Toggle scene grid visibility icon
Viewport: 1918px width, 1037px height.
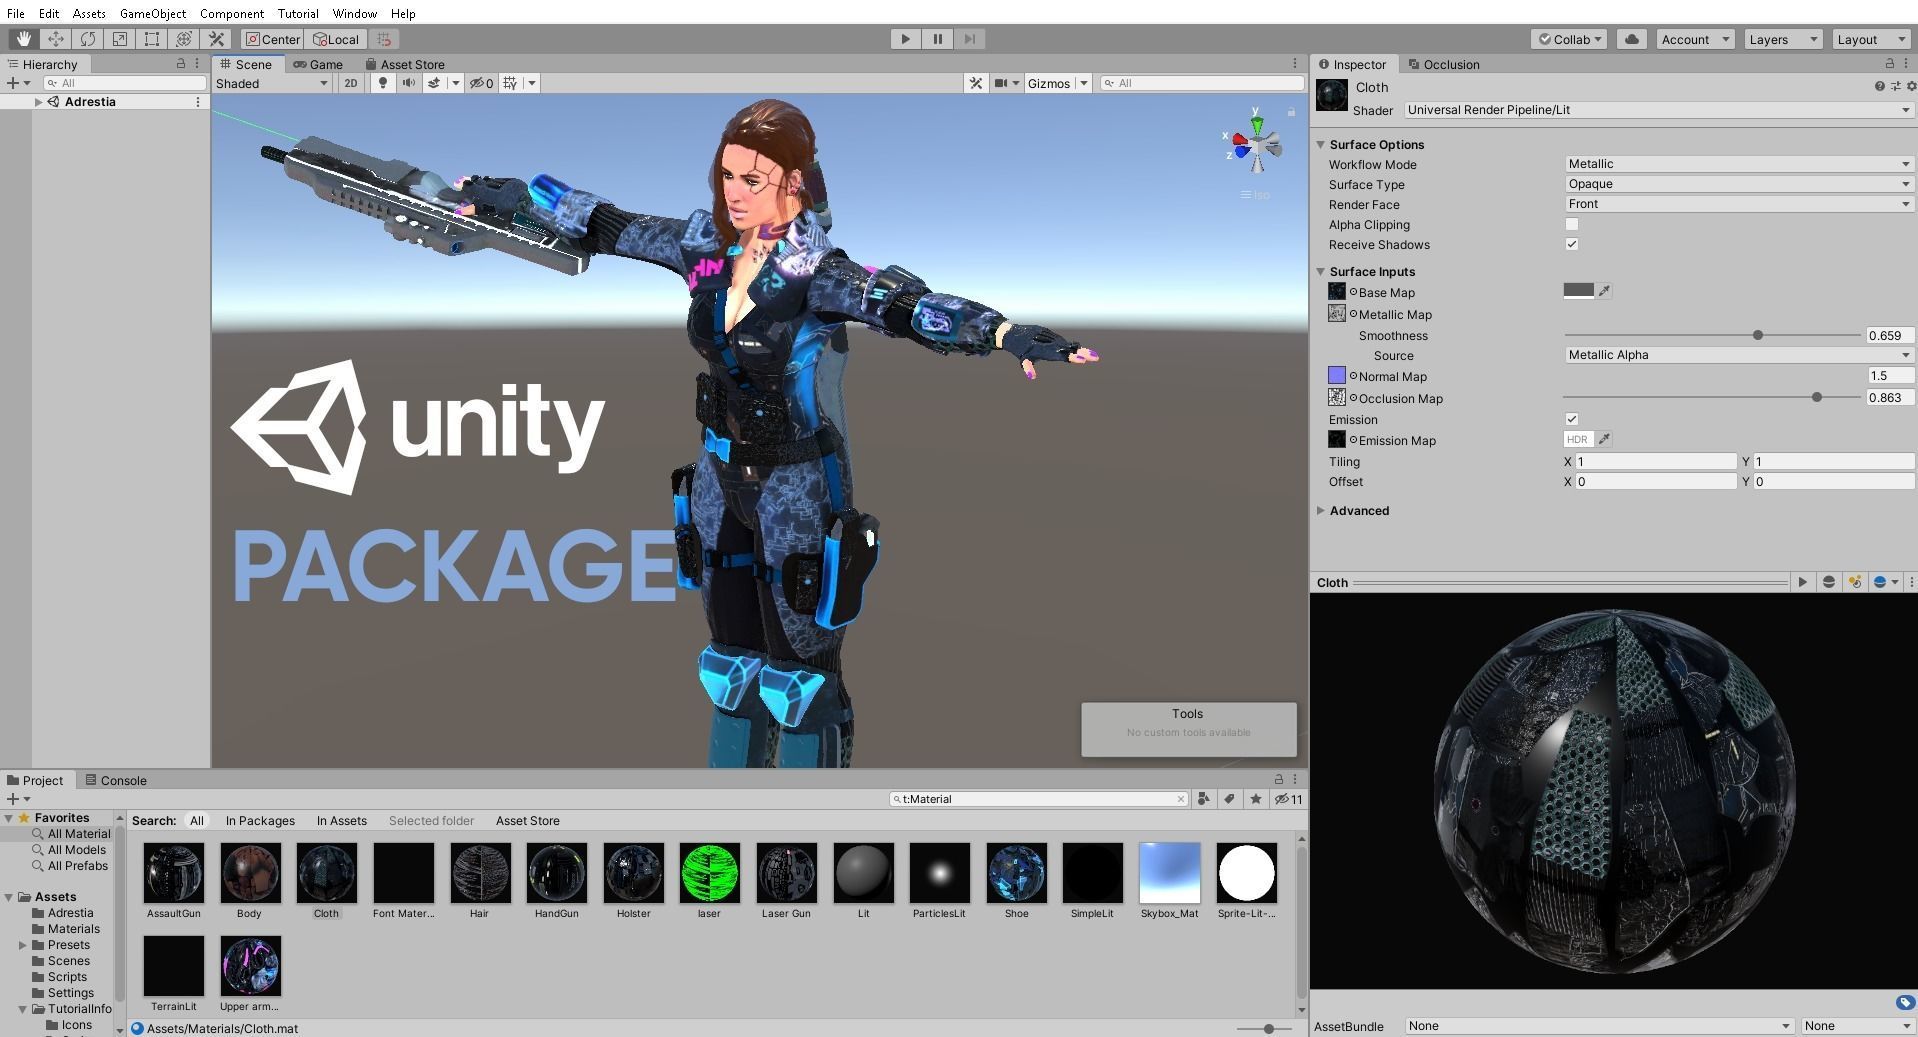click(x=510, y=83)
